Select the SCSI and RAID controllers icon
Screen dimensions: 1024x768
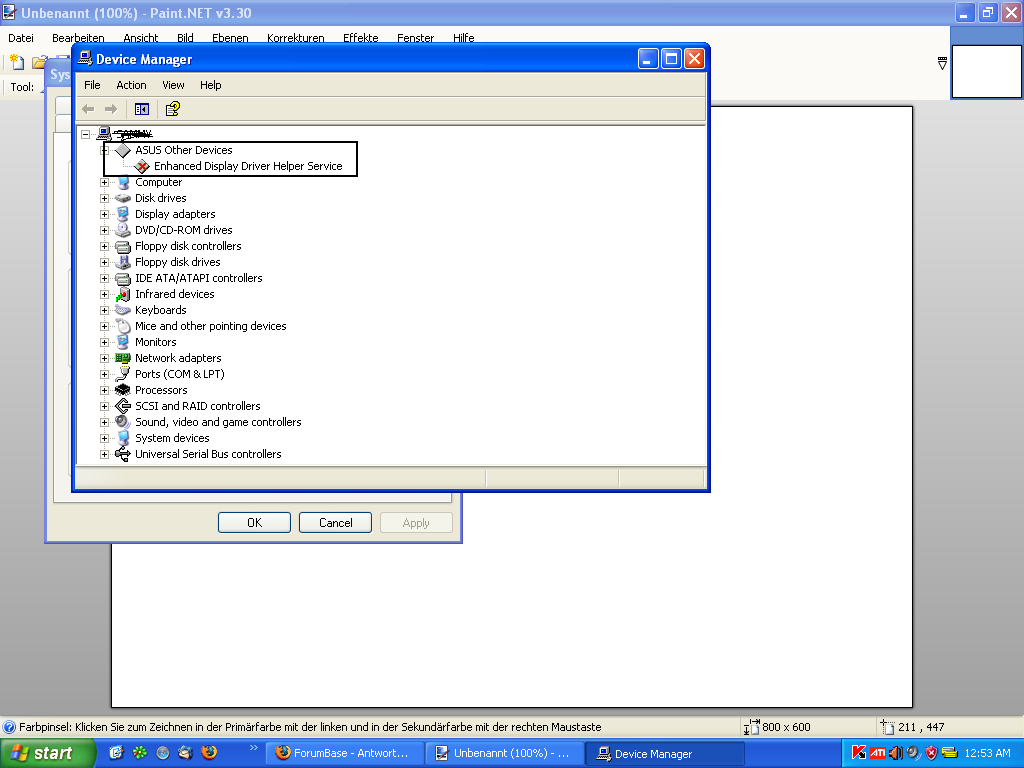[x=123, y=406]
